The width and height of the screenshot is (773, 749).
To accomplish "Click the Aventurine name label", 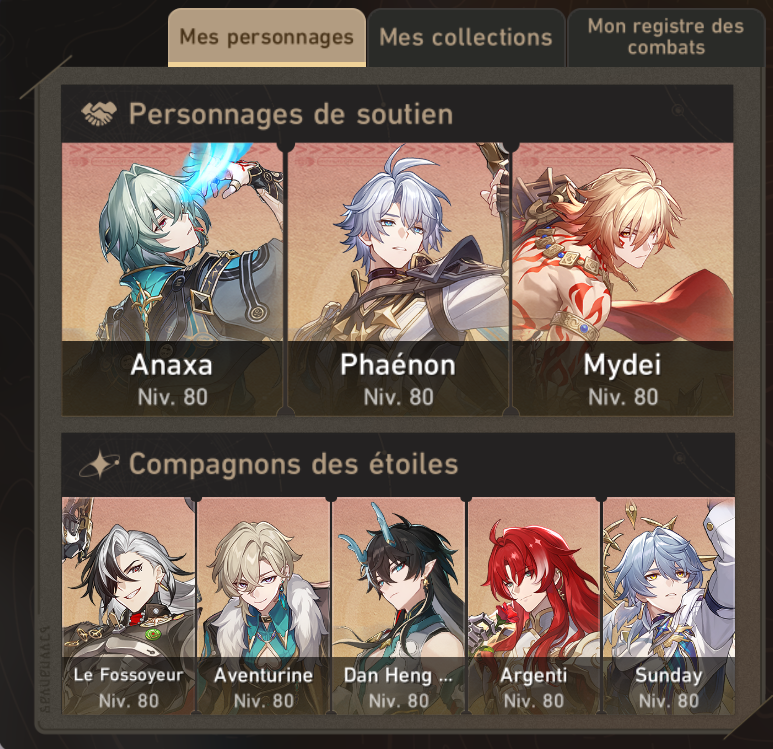I will (263, 675).
